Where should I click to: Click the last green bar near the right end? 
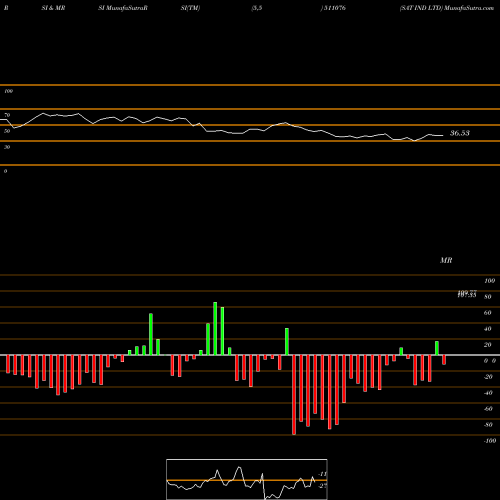pyautogui.click(x=437, y=348)
